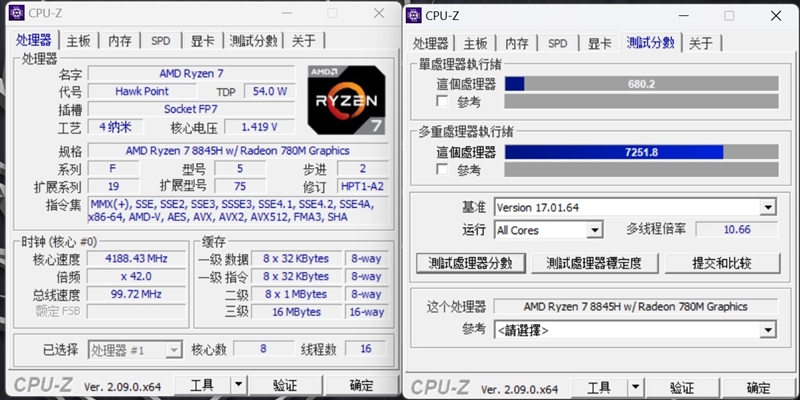Click 工具 button in left window
800x400 pixels.
(x=203, y=385)
